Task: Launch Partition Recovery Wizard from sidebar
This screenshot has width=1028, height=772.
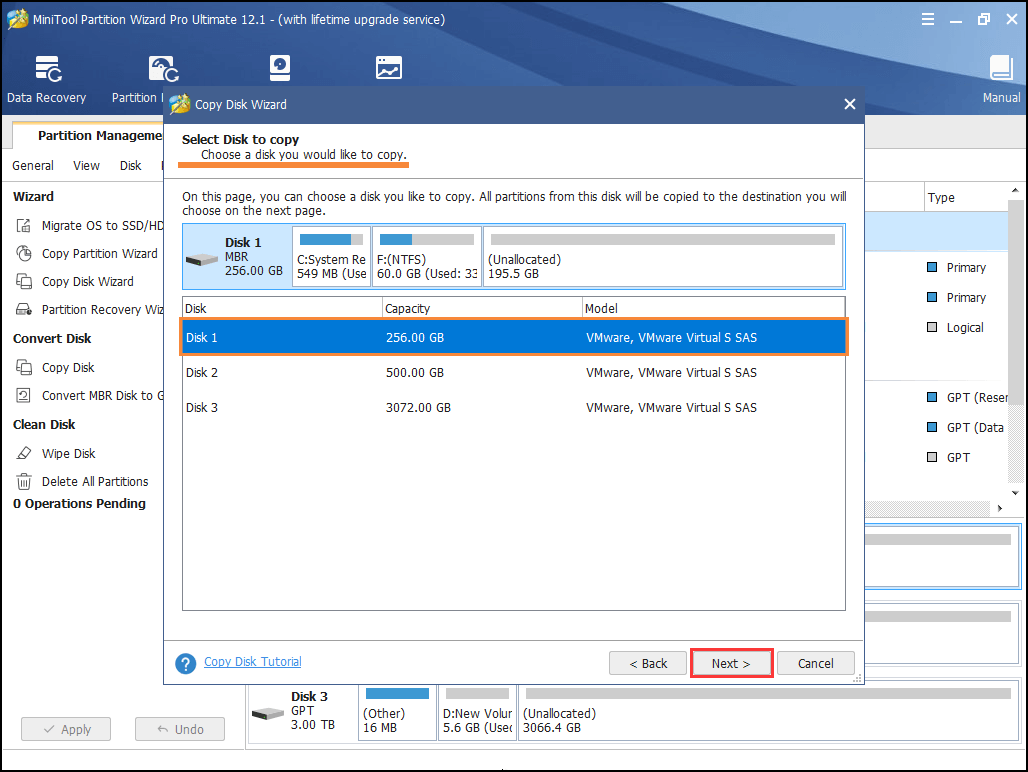Action: pyautogui.click(x=89, y=309)
